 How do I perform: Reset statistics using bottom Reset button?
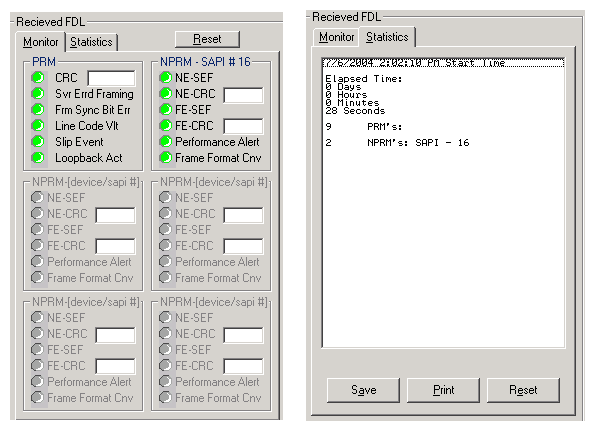(x=523, y=390)
